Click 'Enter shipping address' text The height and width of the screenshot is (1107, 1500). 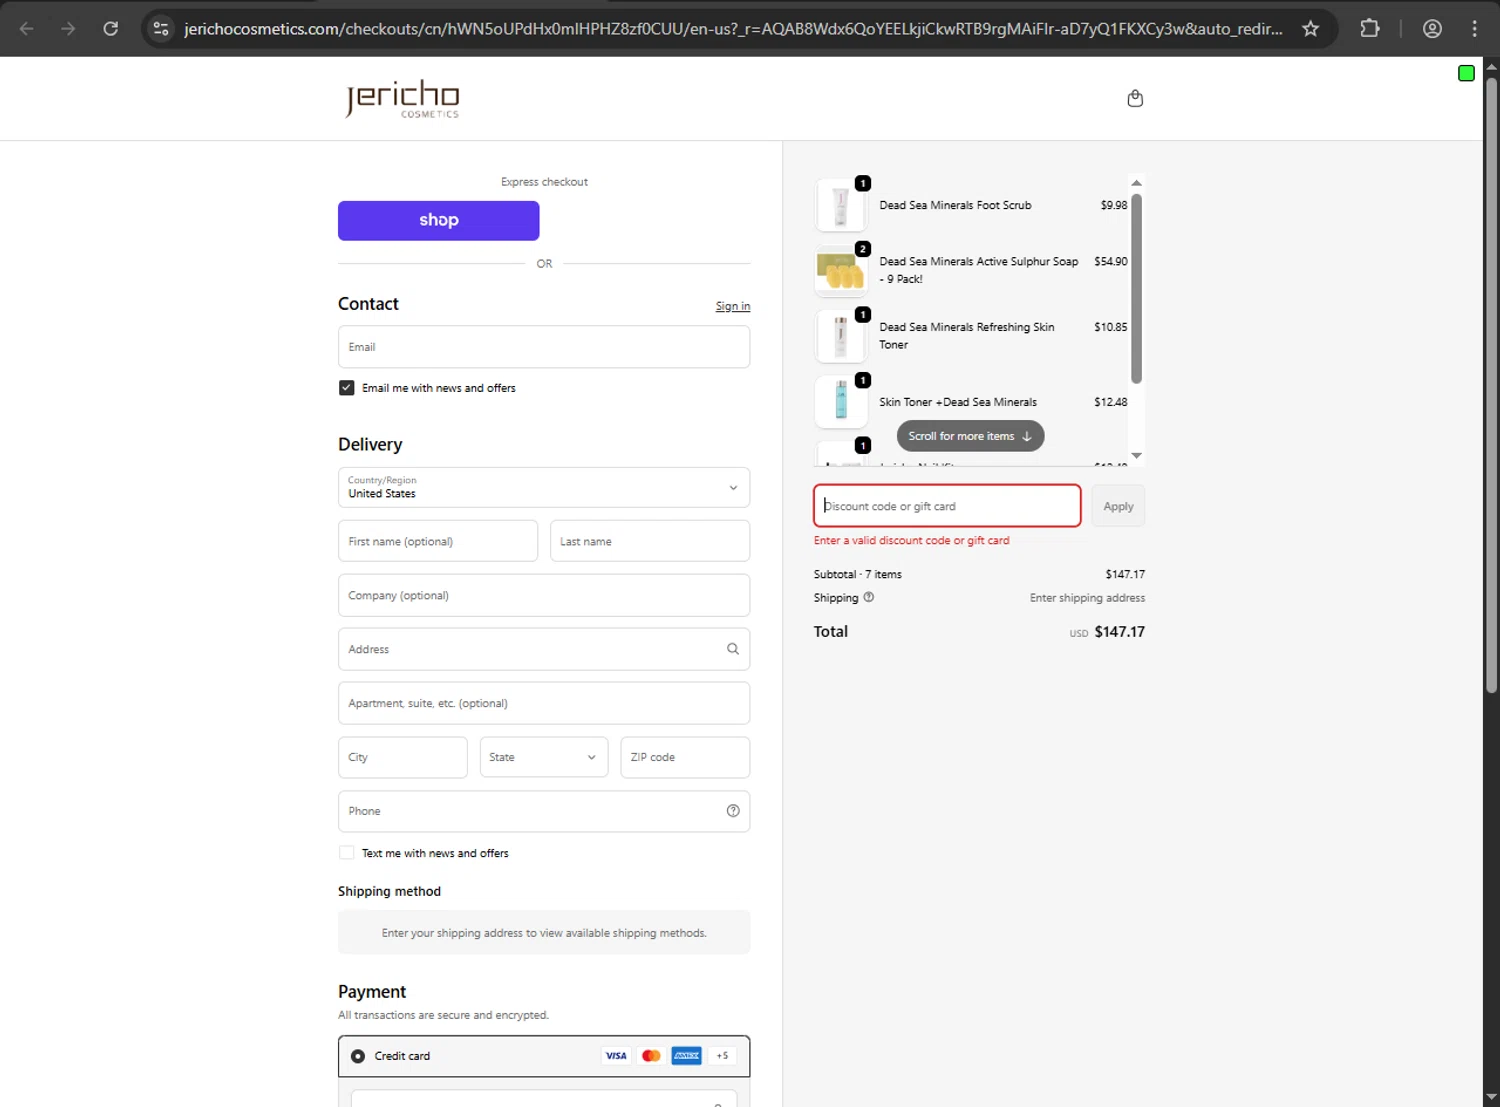1087,598
